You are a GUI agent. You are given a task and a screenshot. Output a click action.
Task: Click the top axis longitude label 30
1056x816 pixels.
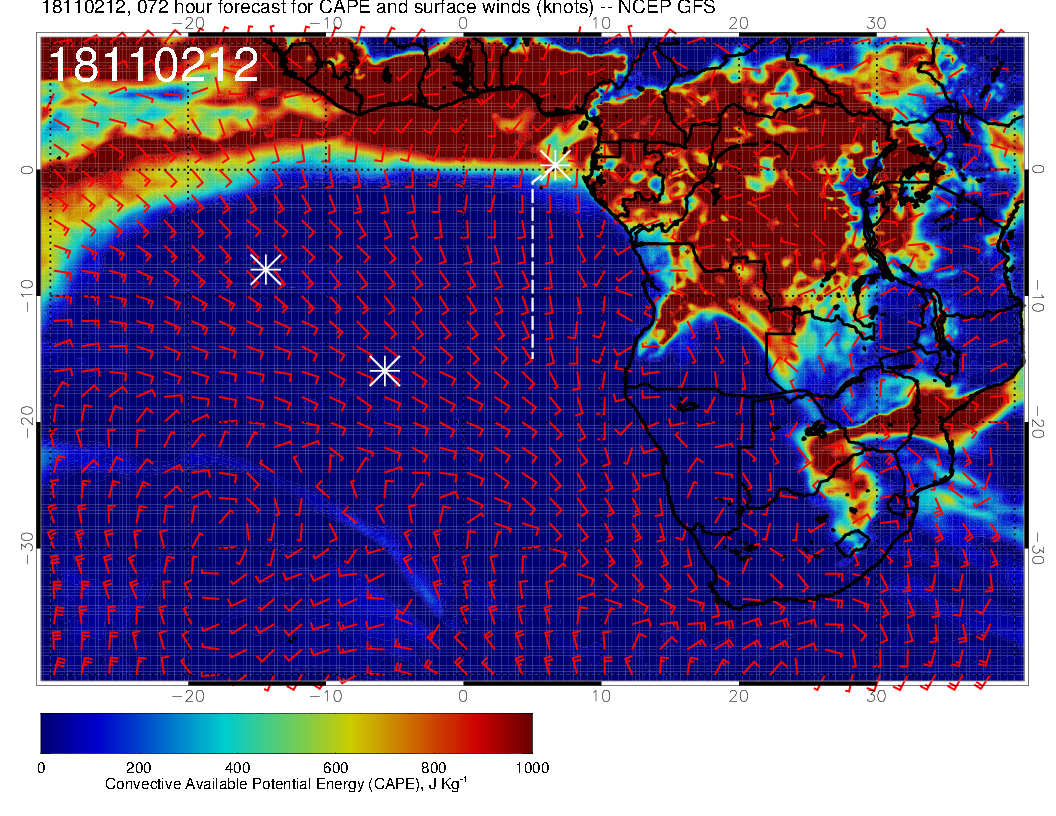coord(876,24)
